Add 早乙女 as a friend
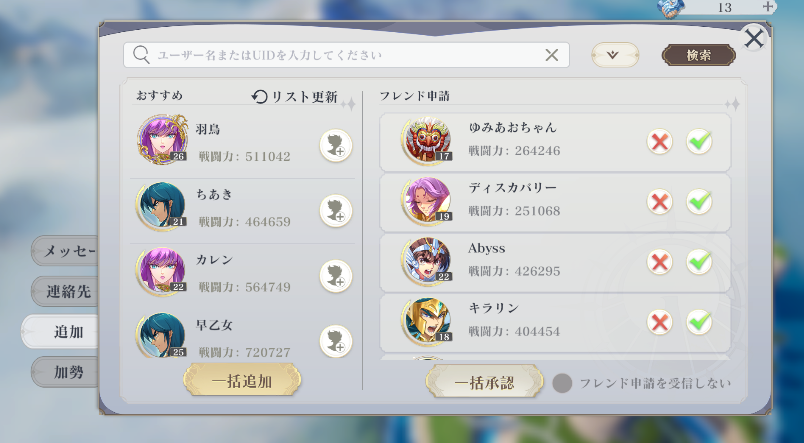 click(336, 341)
